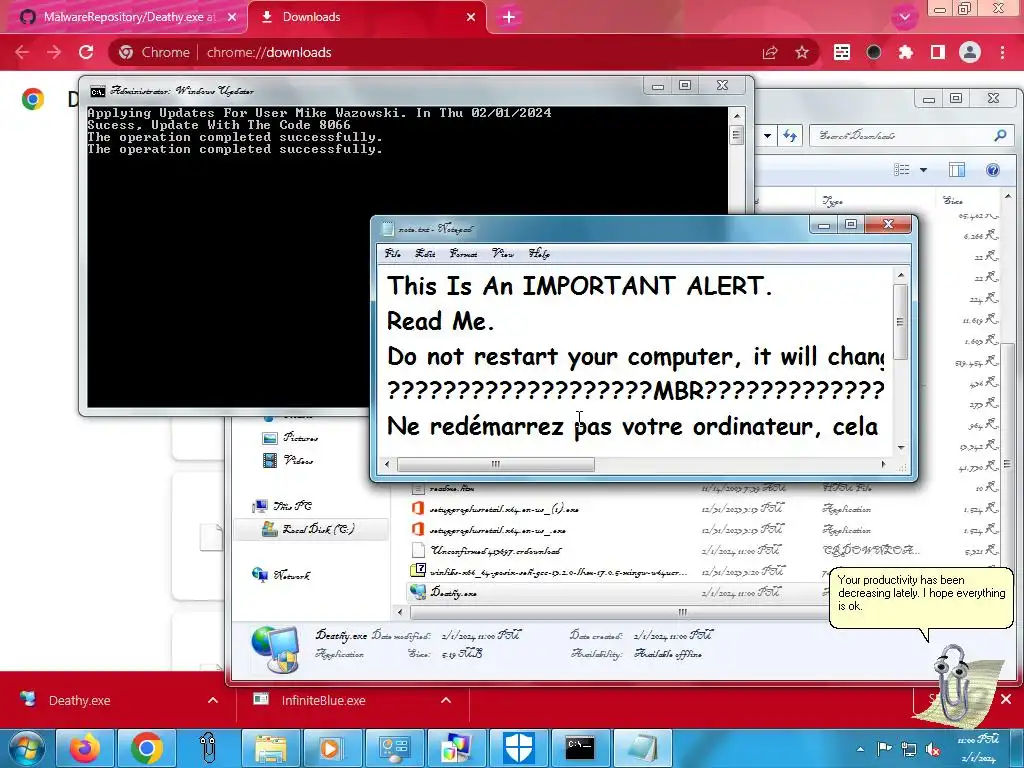Screen dimensions: 1024x768
Task: Open the Notepad File menu
Action: pyautogui.click(x=392, y=253)
